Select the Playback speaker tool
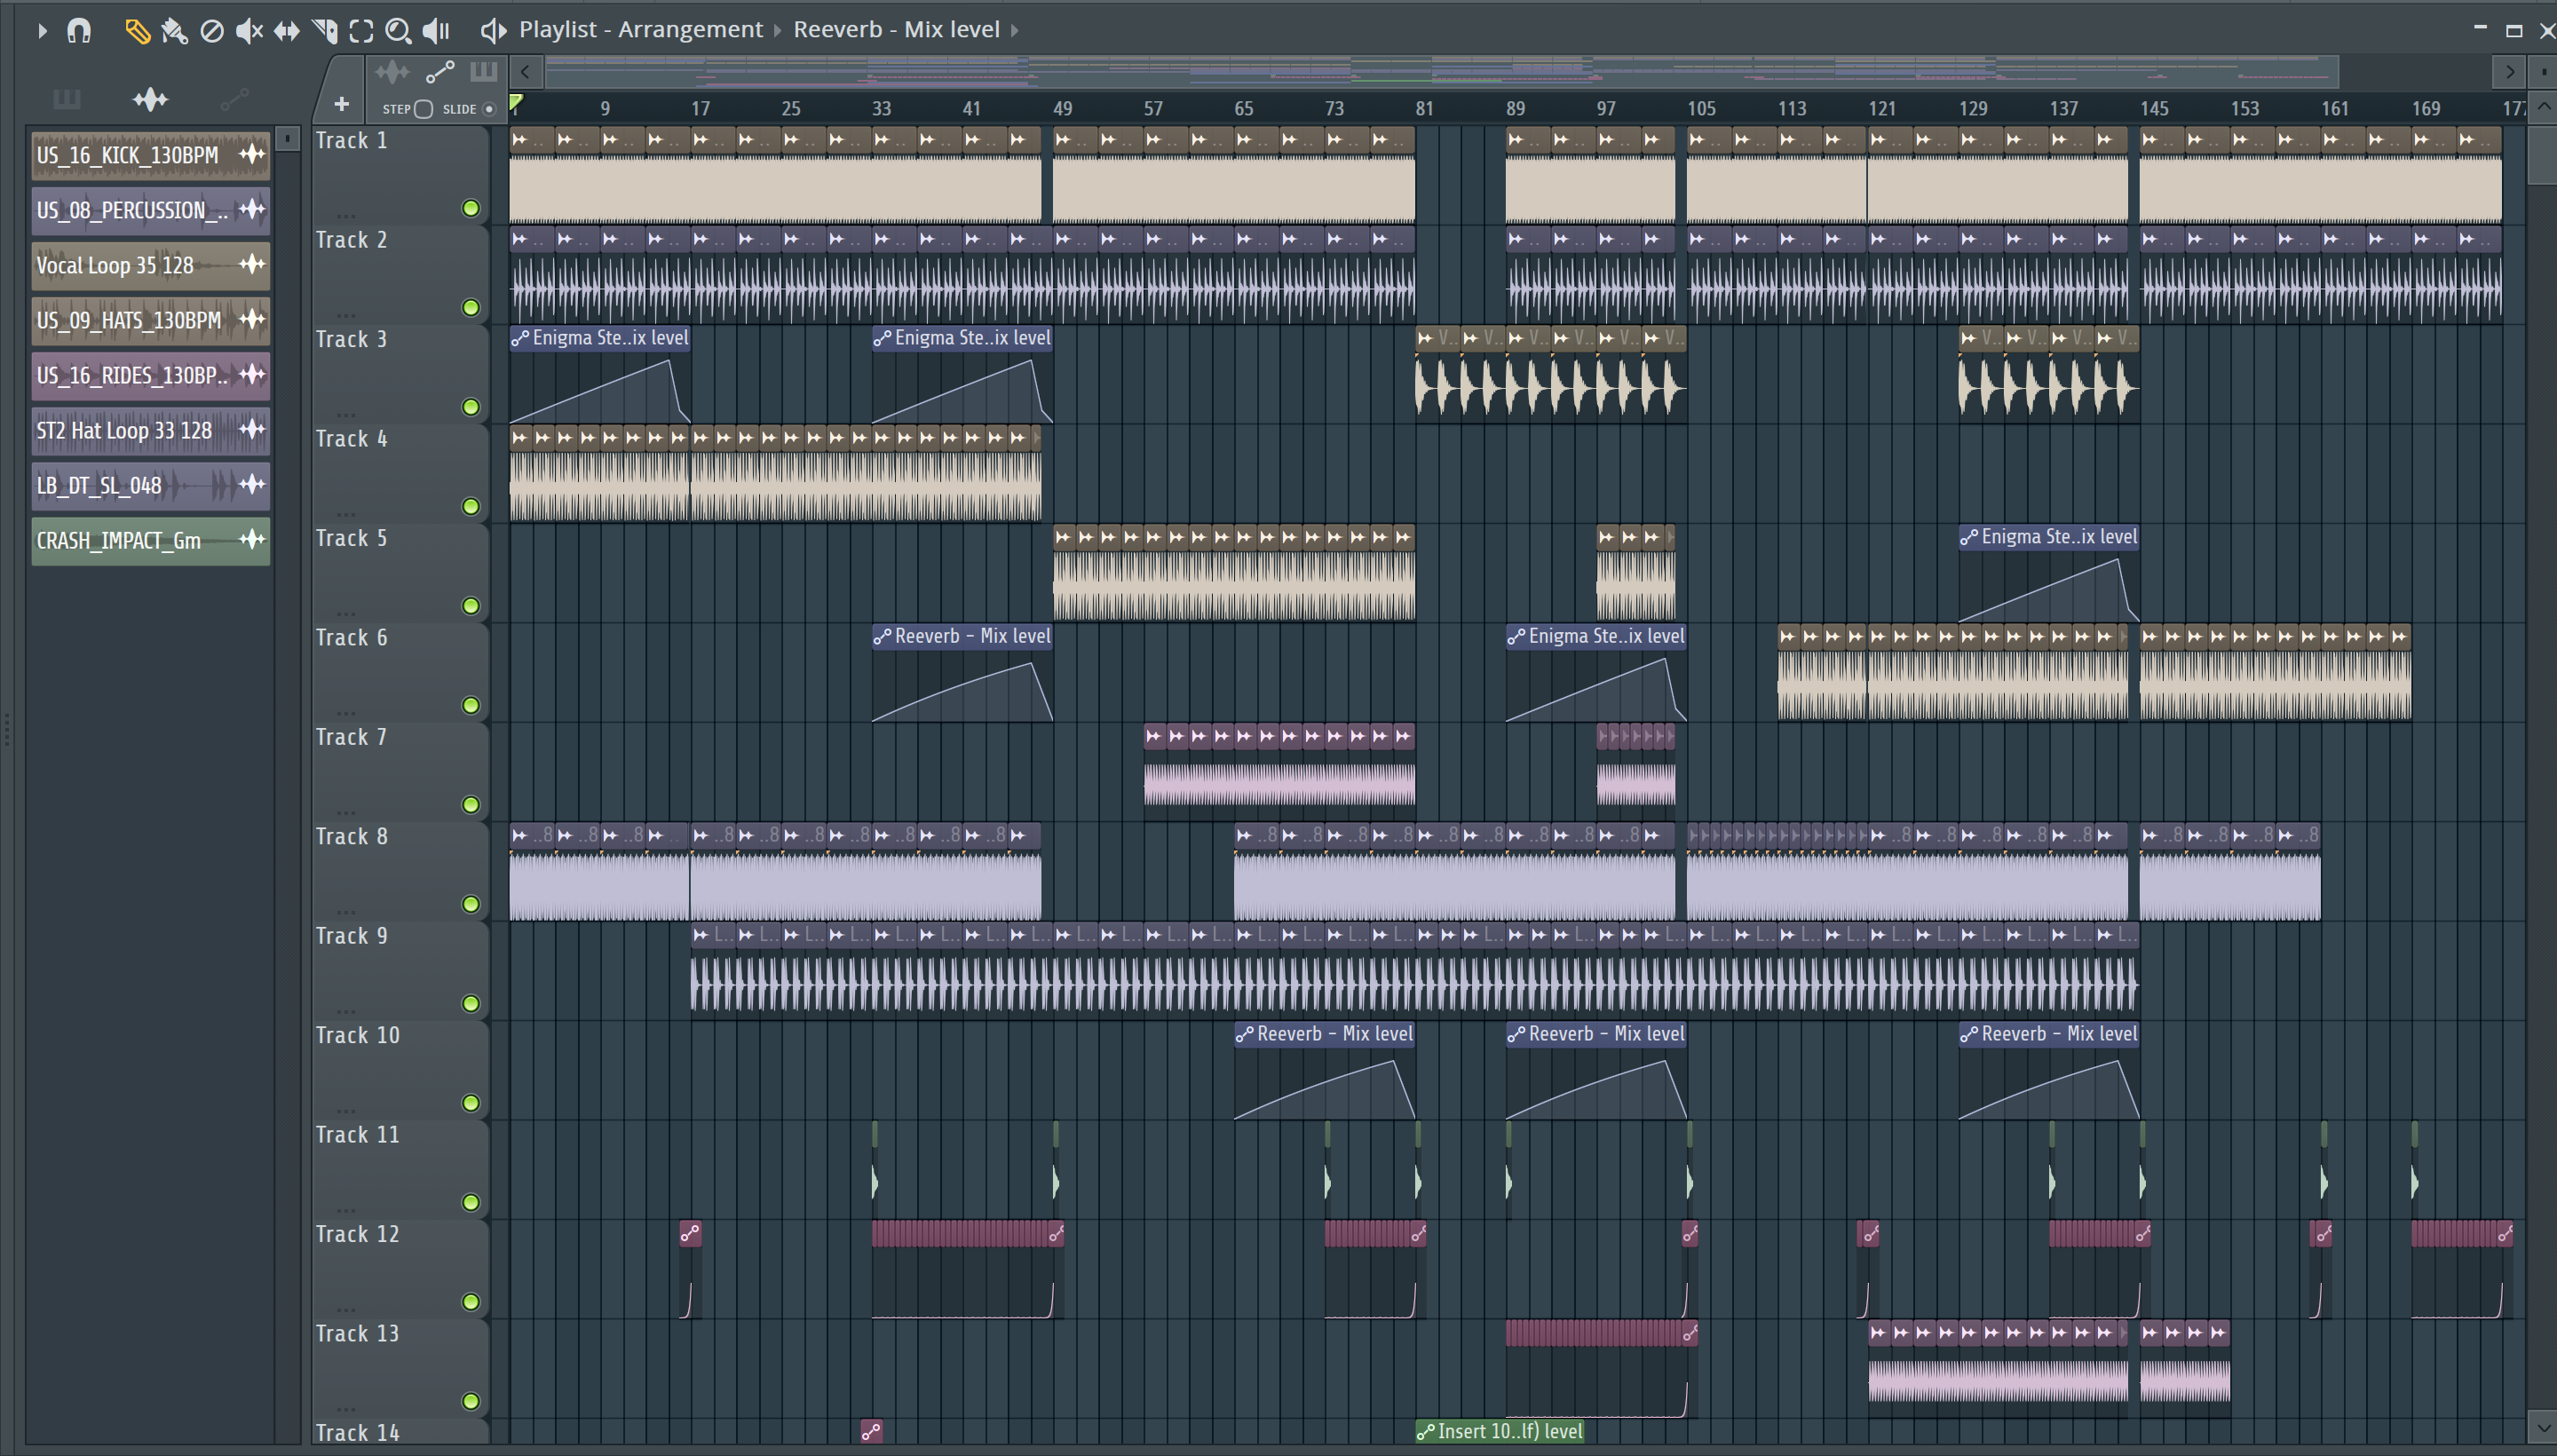Viewport: 2557px width, 1456px height. pyautogui.click(x=436, y=31)
